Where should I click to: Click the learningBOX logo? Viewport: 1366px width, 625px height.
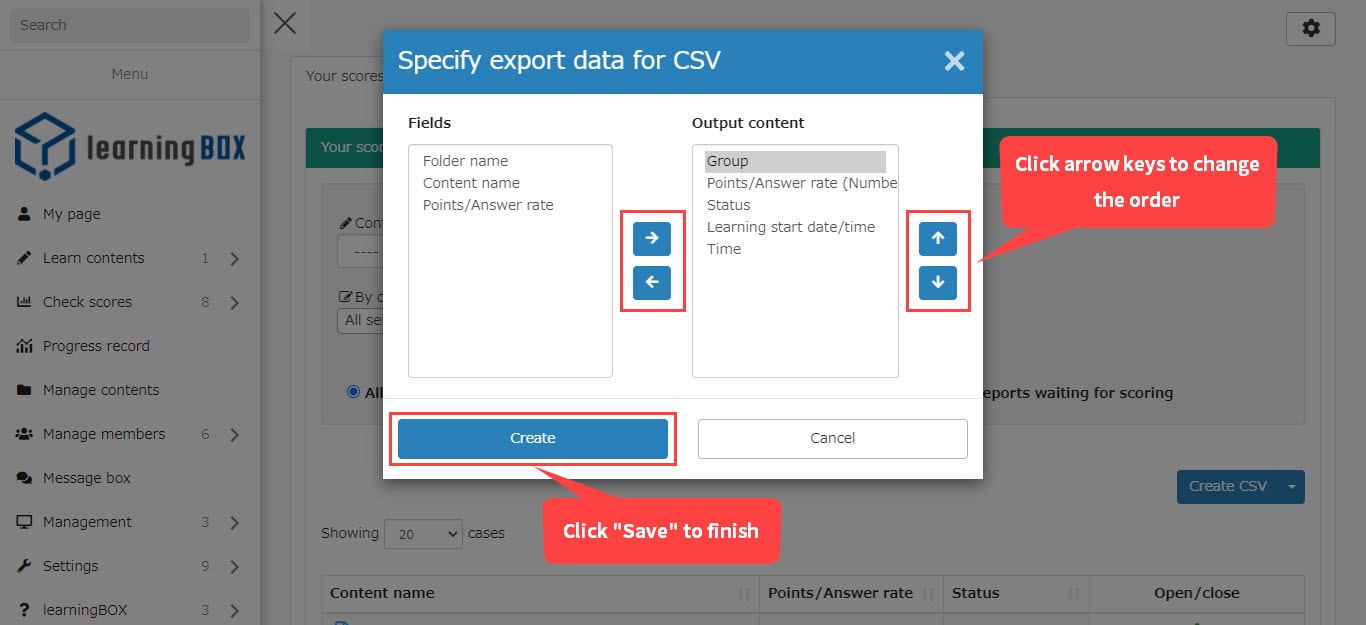tap(130, 147)
